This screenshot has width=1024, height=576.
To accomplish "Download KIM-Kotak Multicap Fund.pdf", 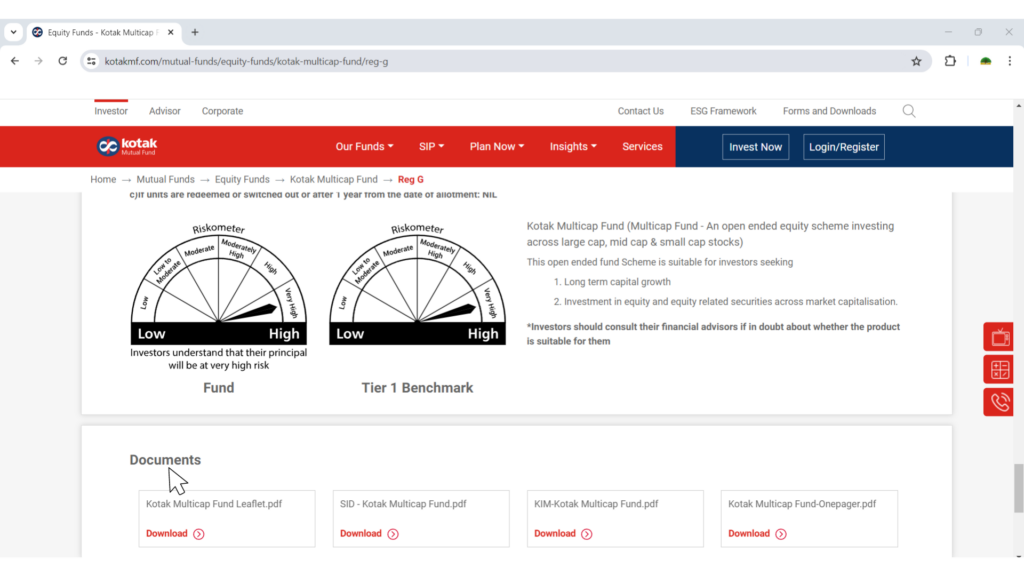I will pos(554,534).
